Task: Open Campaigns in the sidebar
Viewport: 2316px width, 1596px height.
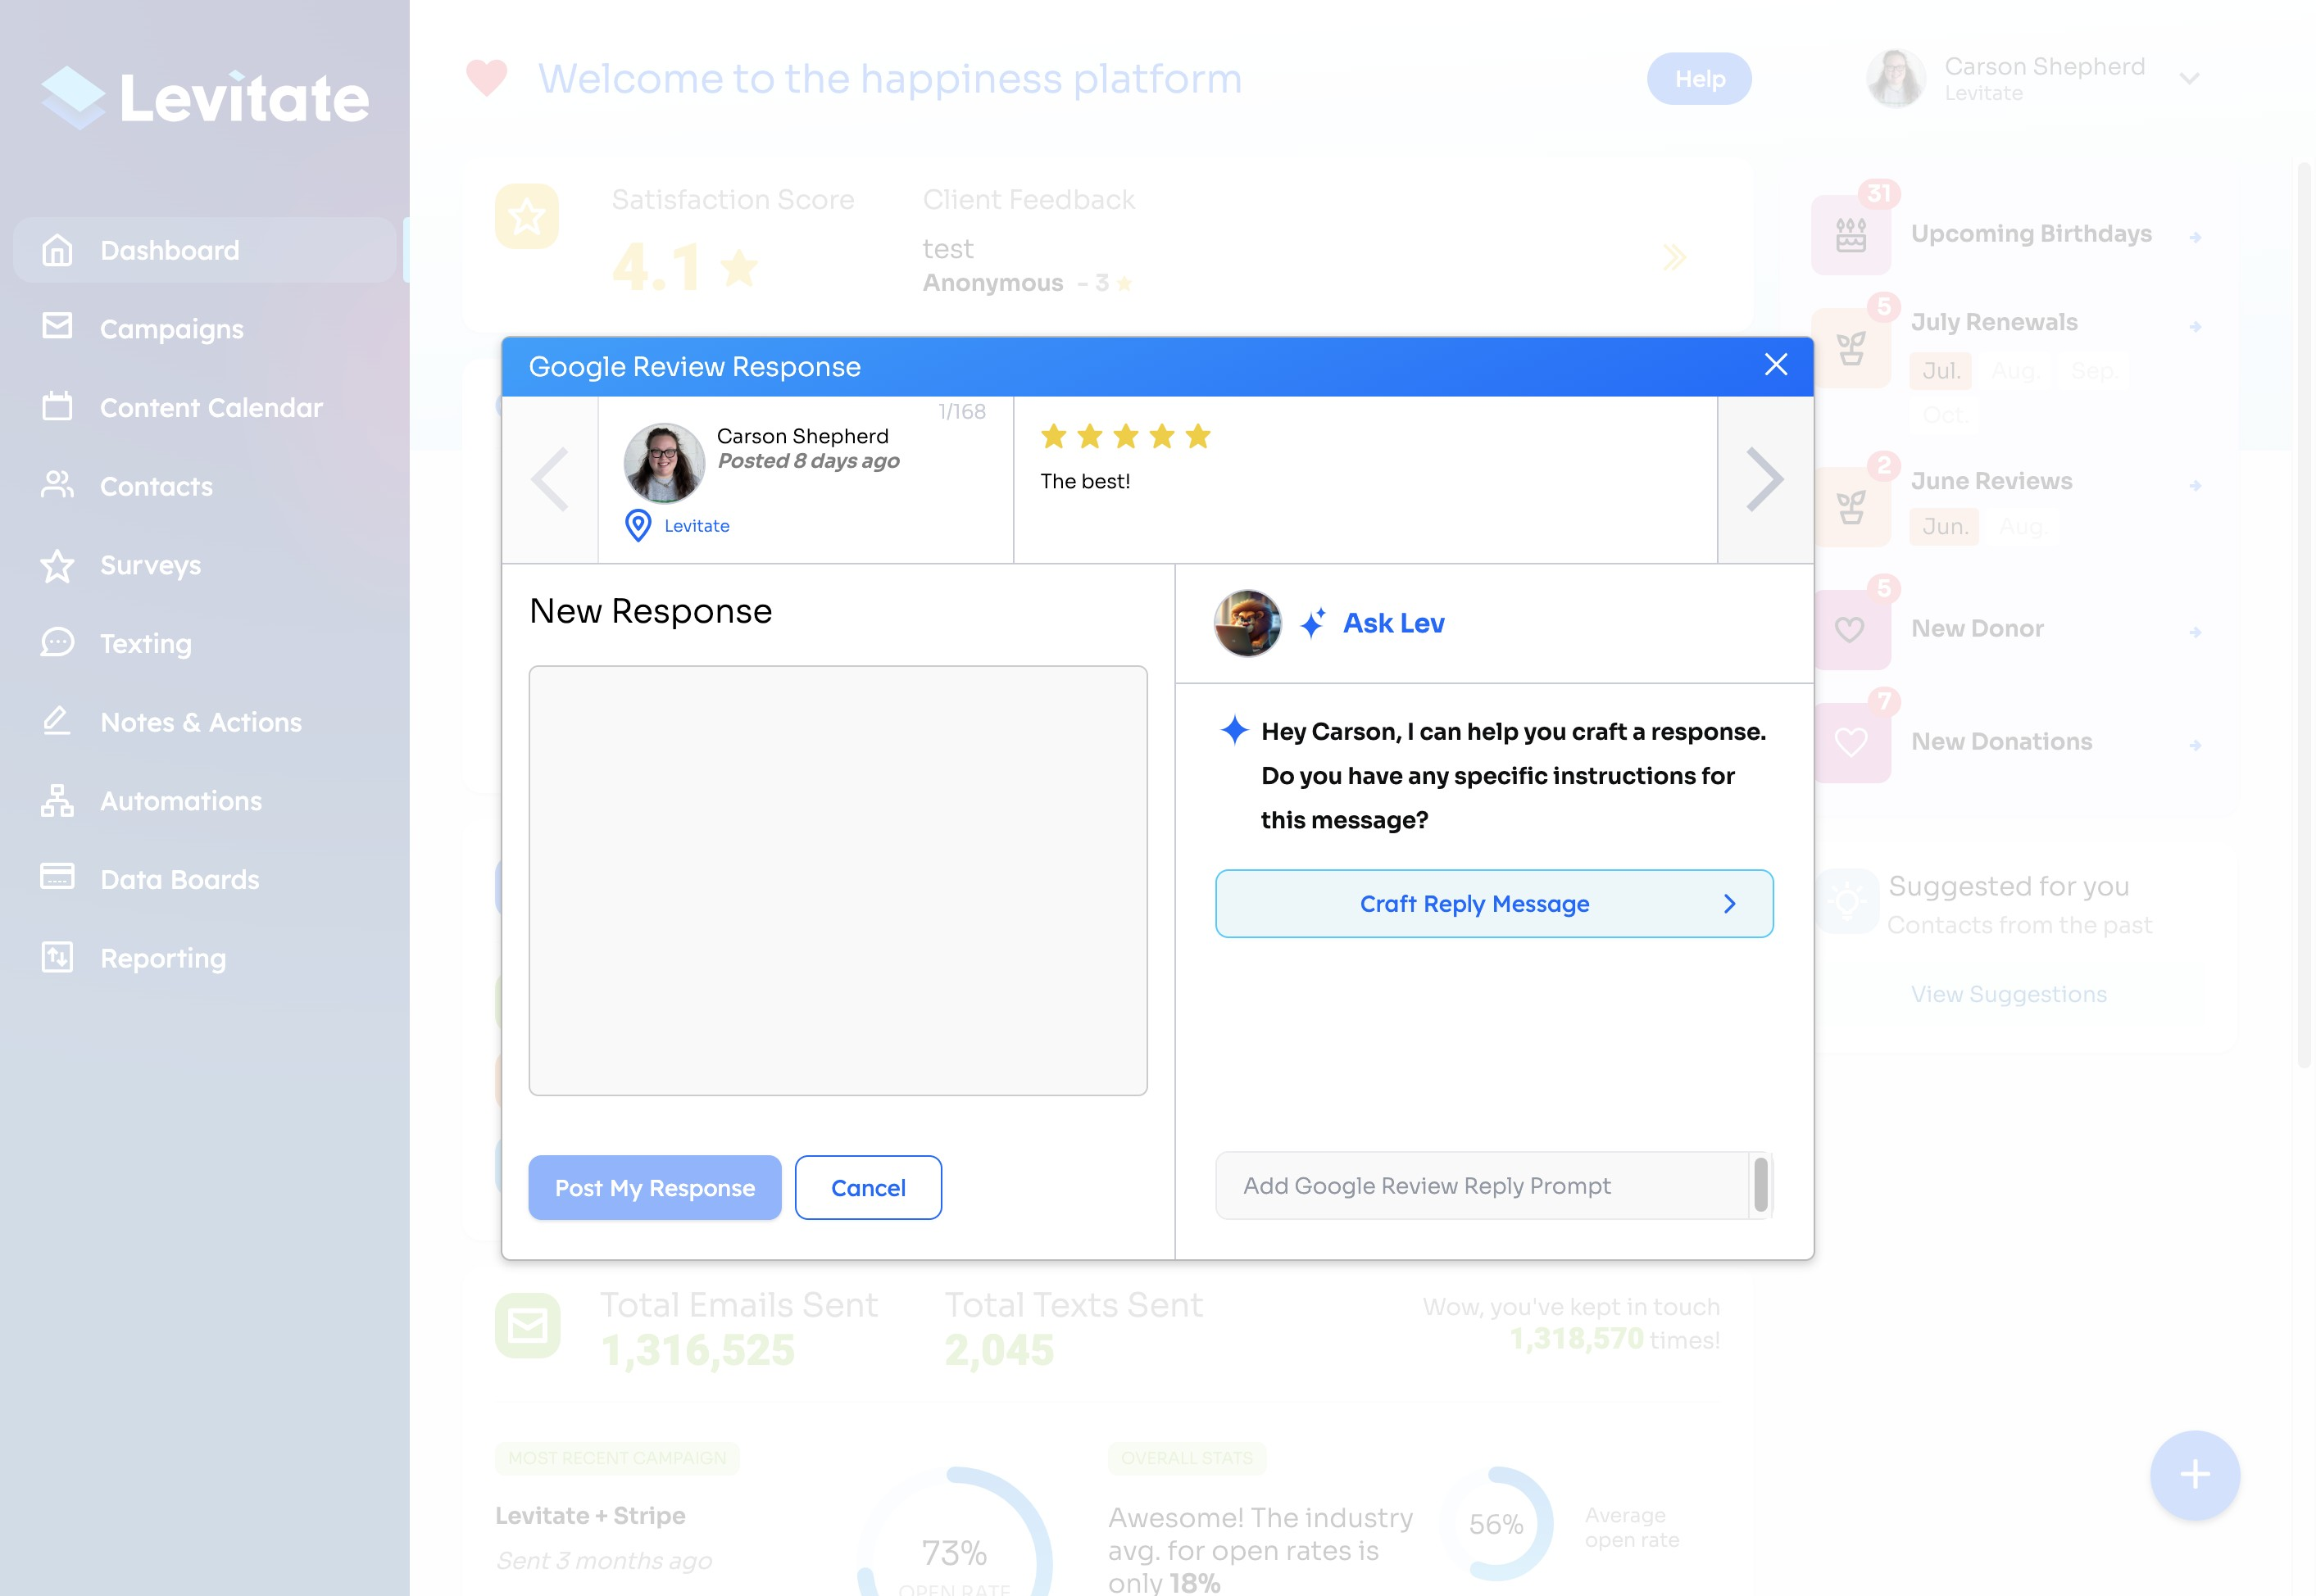Action: pyautogui.click(x=171, y=329)
